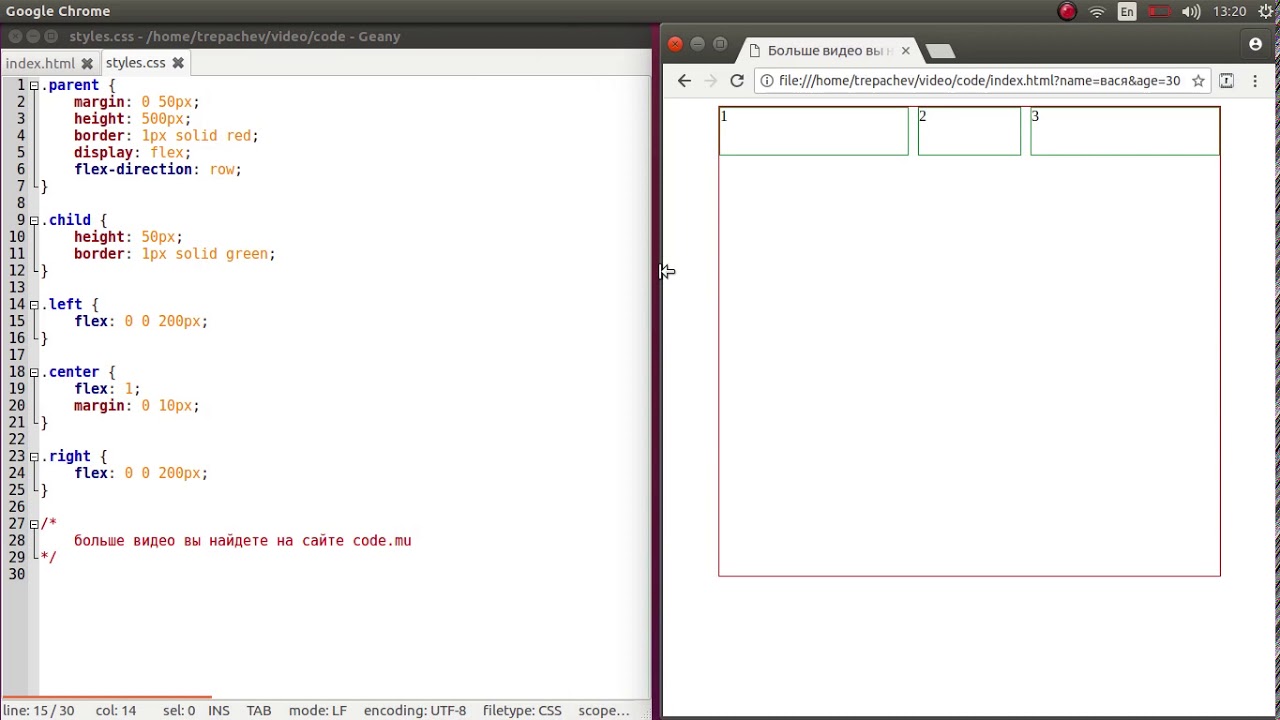The width and height of the screenshot is (1280, 720).
Task: Open the En keyboard layout indicator
Action: coord(1127,12)
